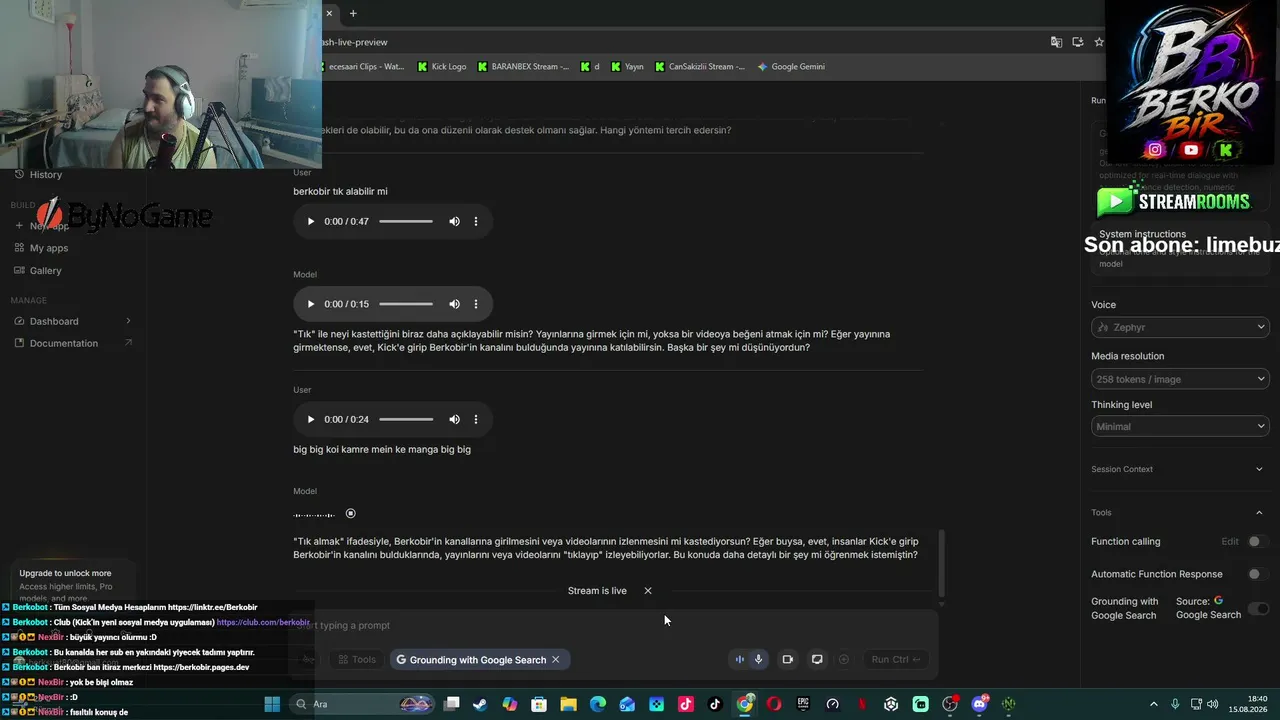Enable Automatic Function Response toggle

[1258, 575]
